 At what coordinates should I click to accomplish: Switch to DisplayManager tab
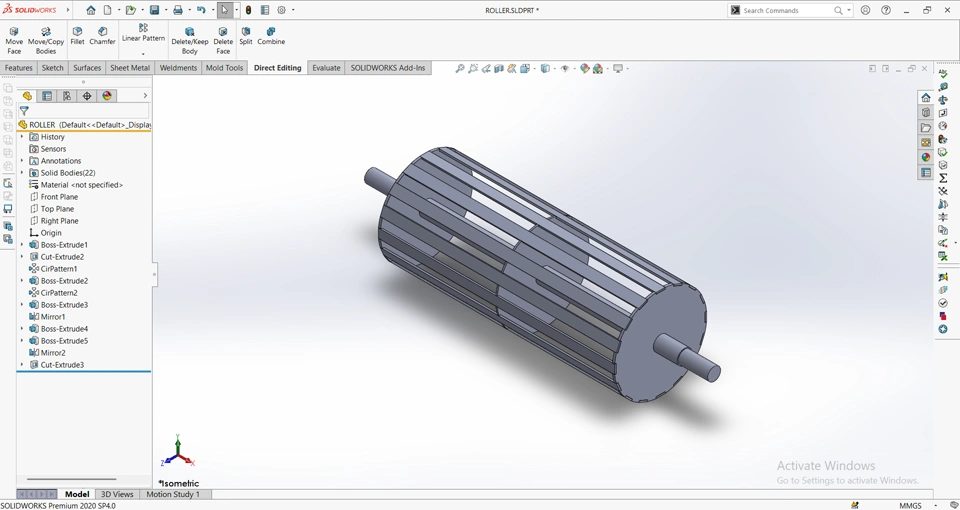(107, 96)
